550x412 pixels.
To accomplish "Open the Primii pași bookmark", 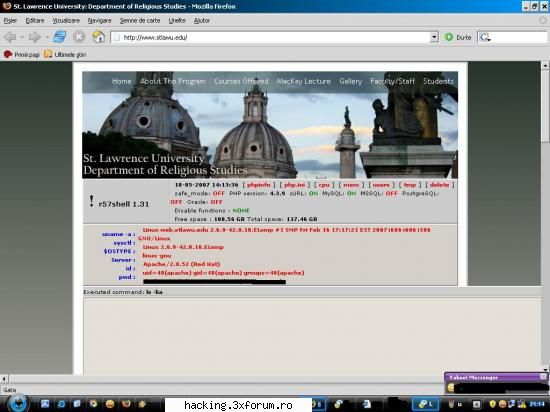I will click(x=21, y=54).
